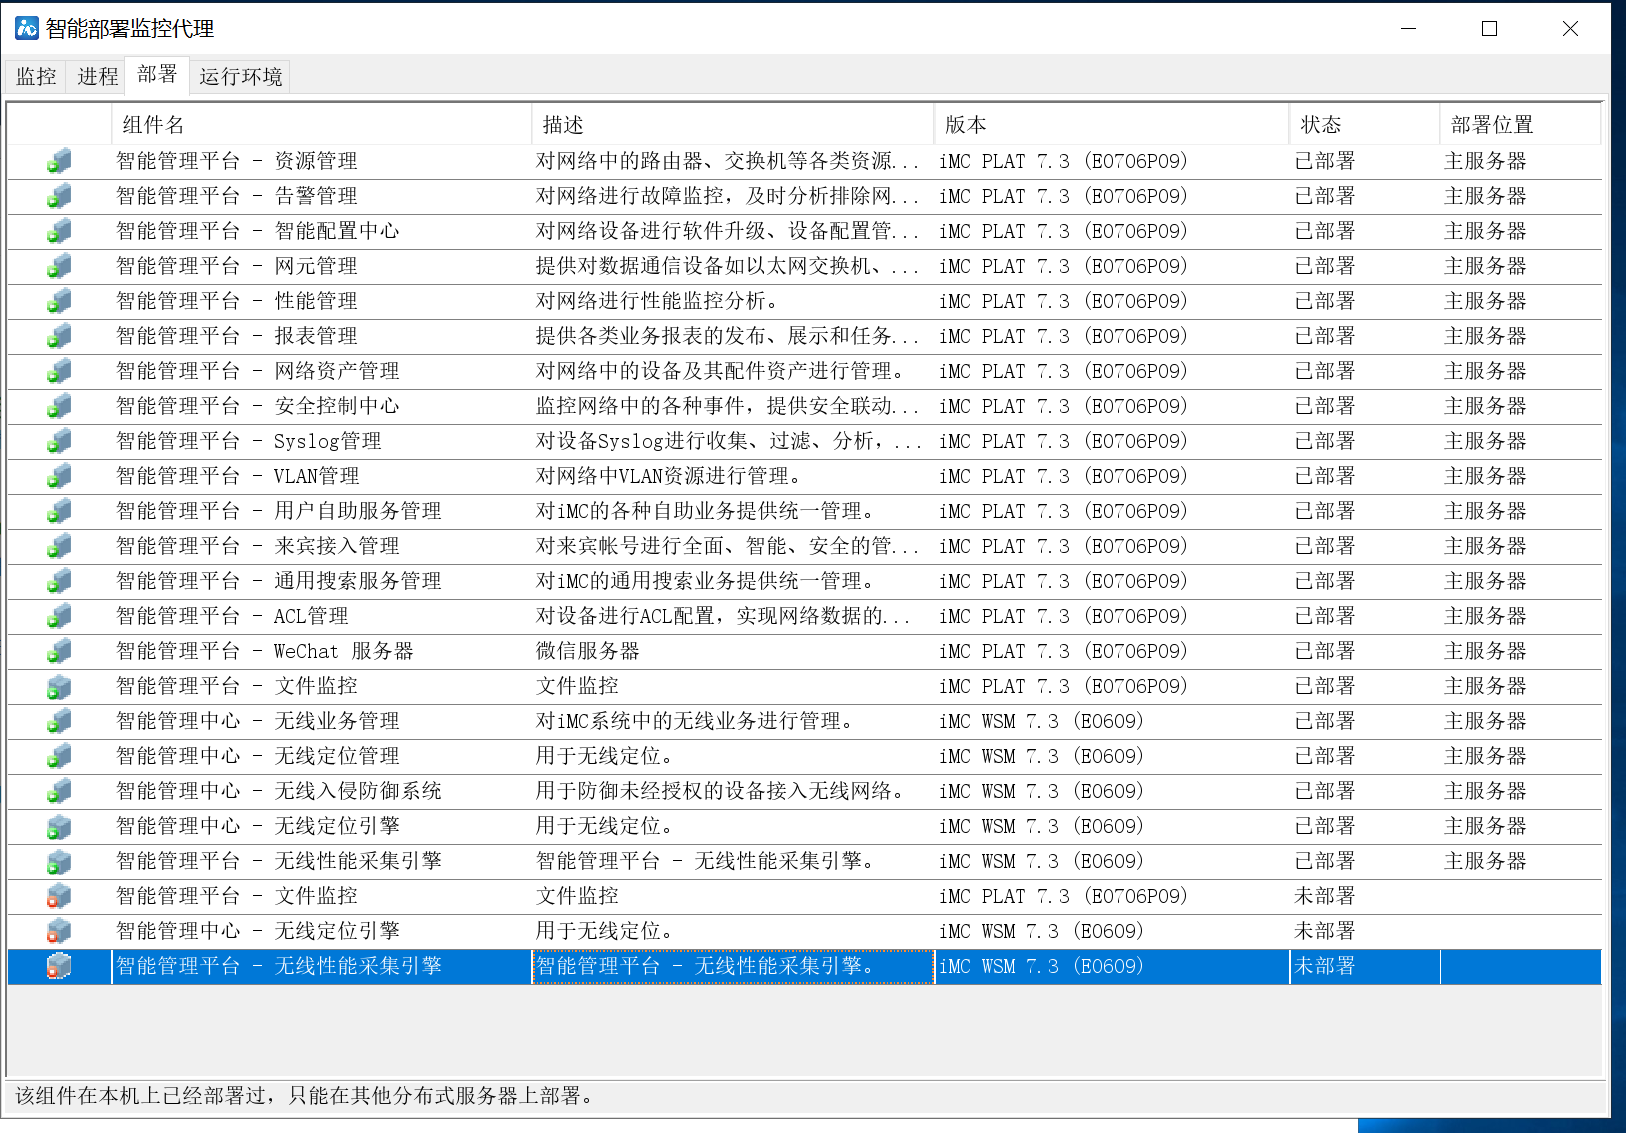Image resolution: width=1626 pixels, height=1133 pixels.
Task: Click description 用于防御未经授权的设备接入无线网络。
Action: point(720,791)
